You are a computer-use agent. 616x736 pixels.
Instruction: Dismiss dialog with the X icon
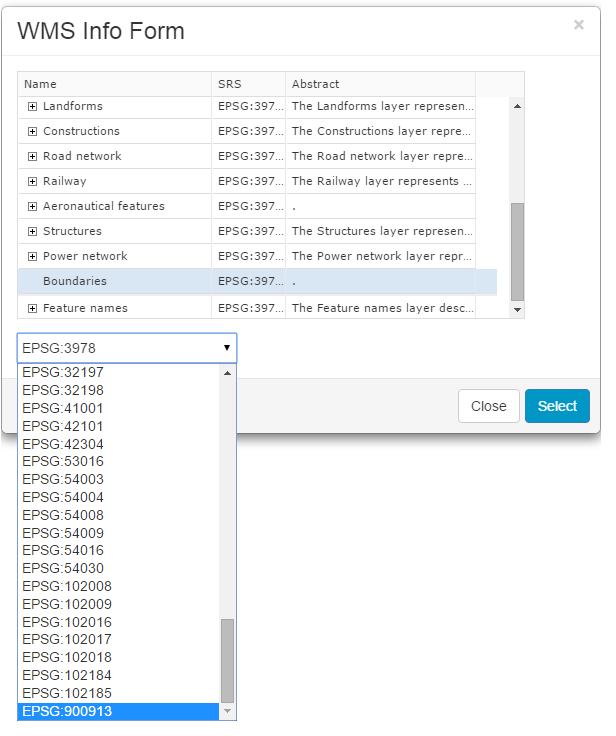coord(578,24)
